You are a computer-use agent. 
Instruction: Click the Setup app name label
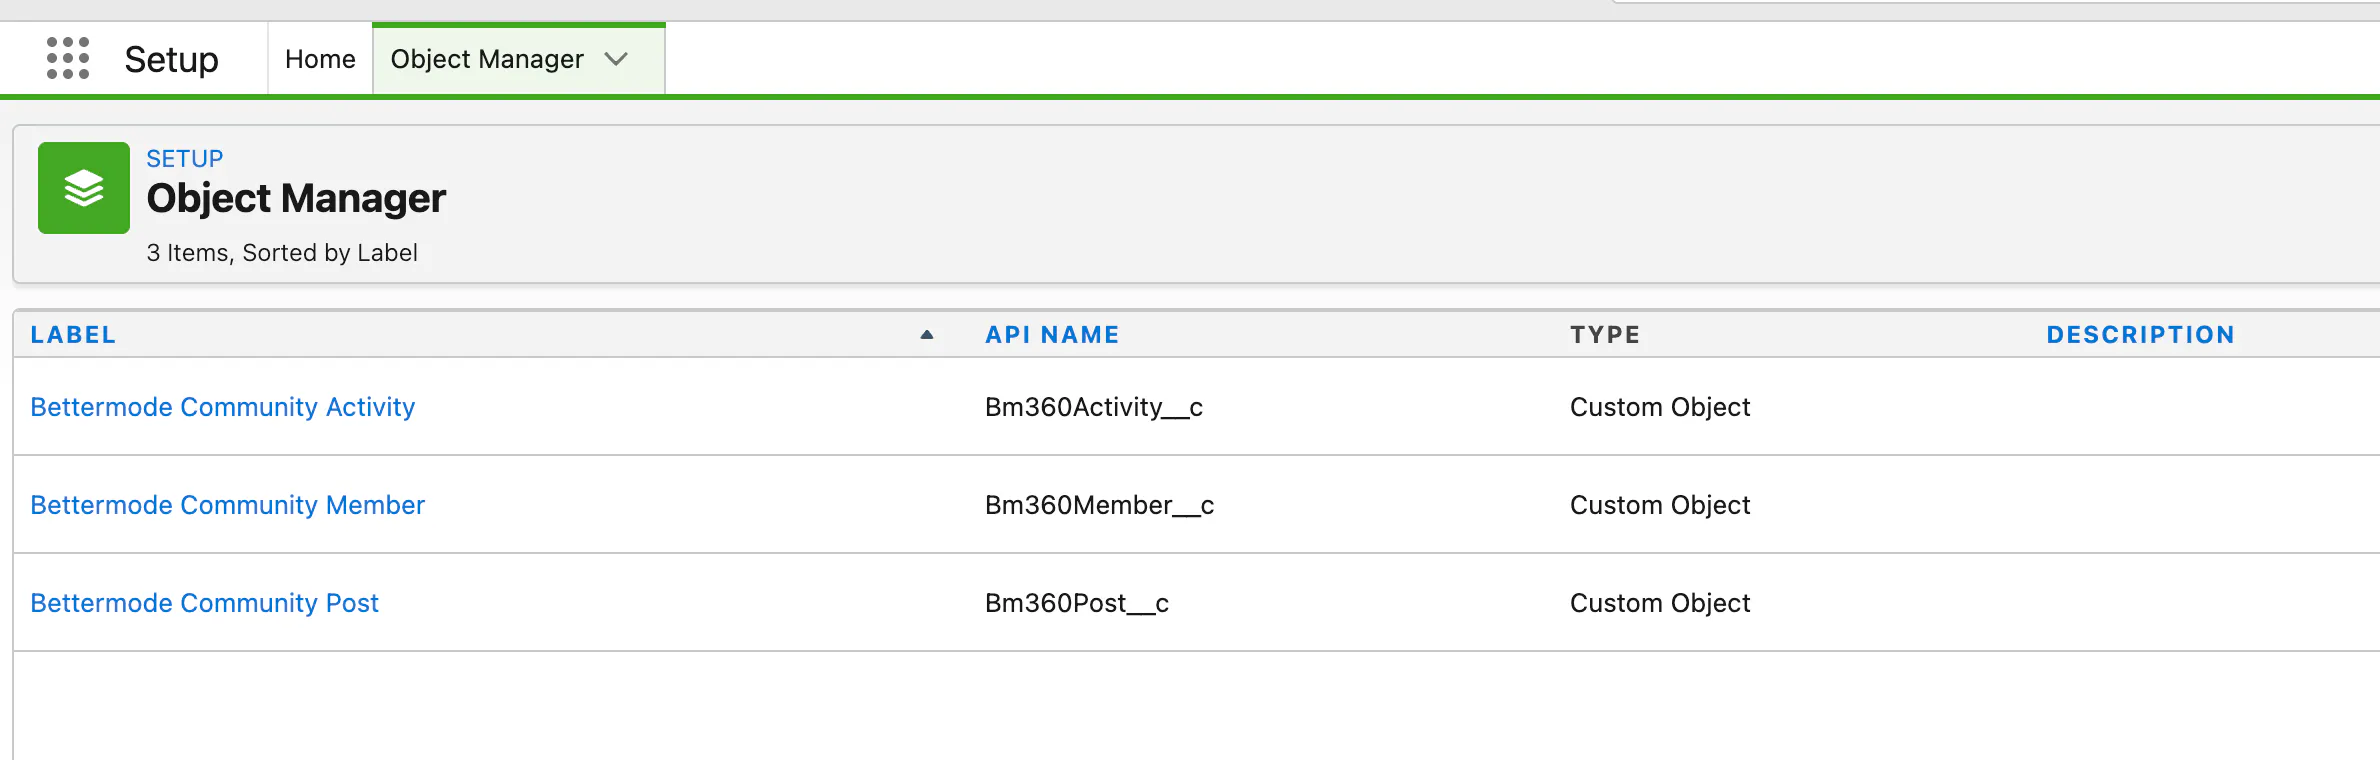click(x=171, y=59)
